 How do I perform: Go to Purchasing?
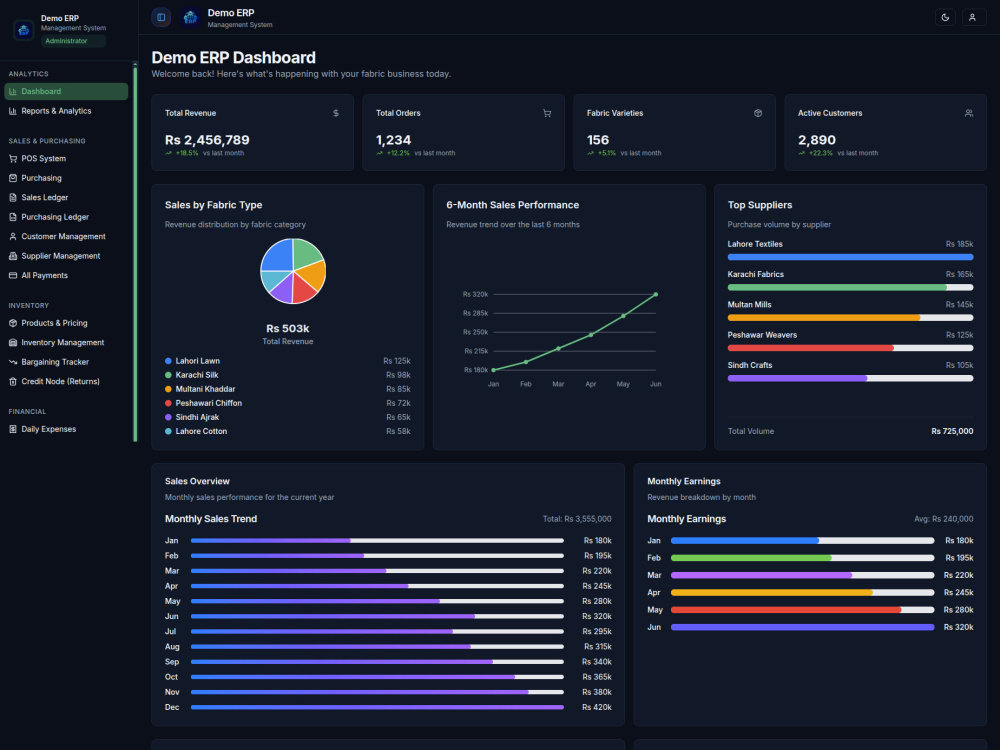66,178
